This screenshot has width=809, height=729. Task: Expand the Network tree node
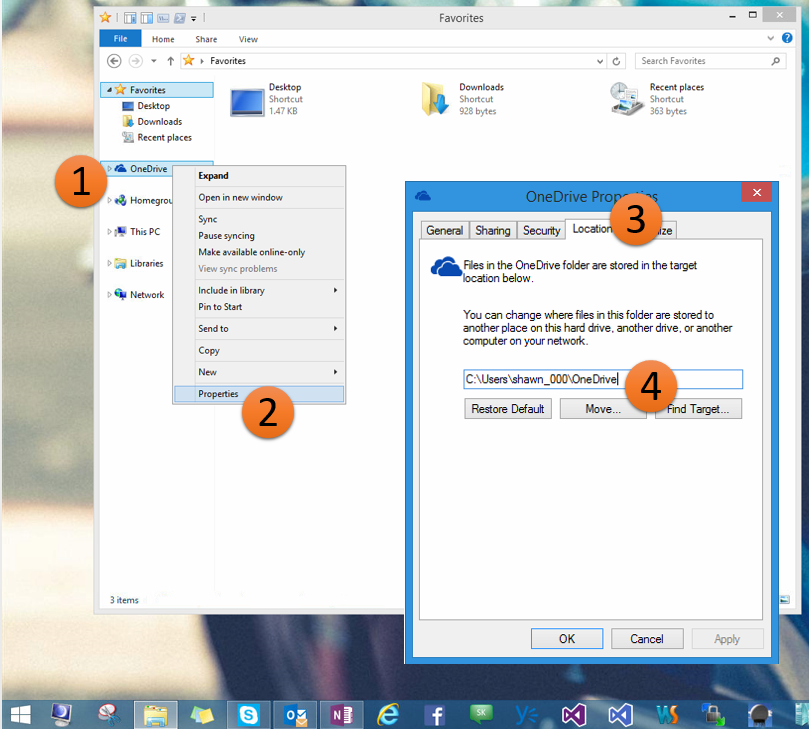pyautogui.click(x=109, y=295)
